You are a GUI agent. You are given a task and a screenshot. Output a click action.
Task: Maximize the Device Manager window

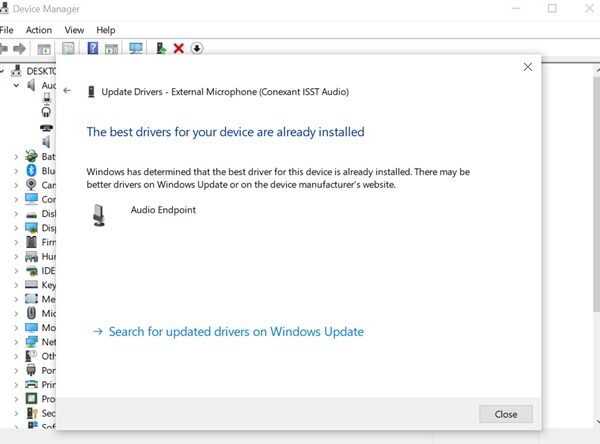552,8
